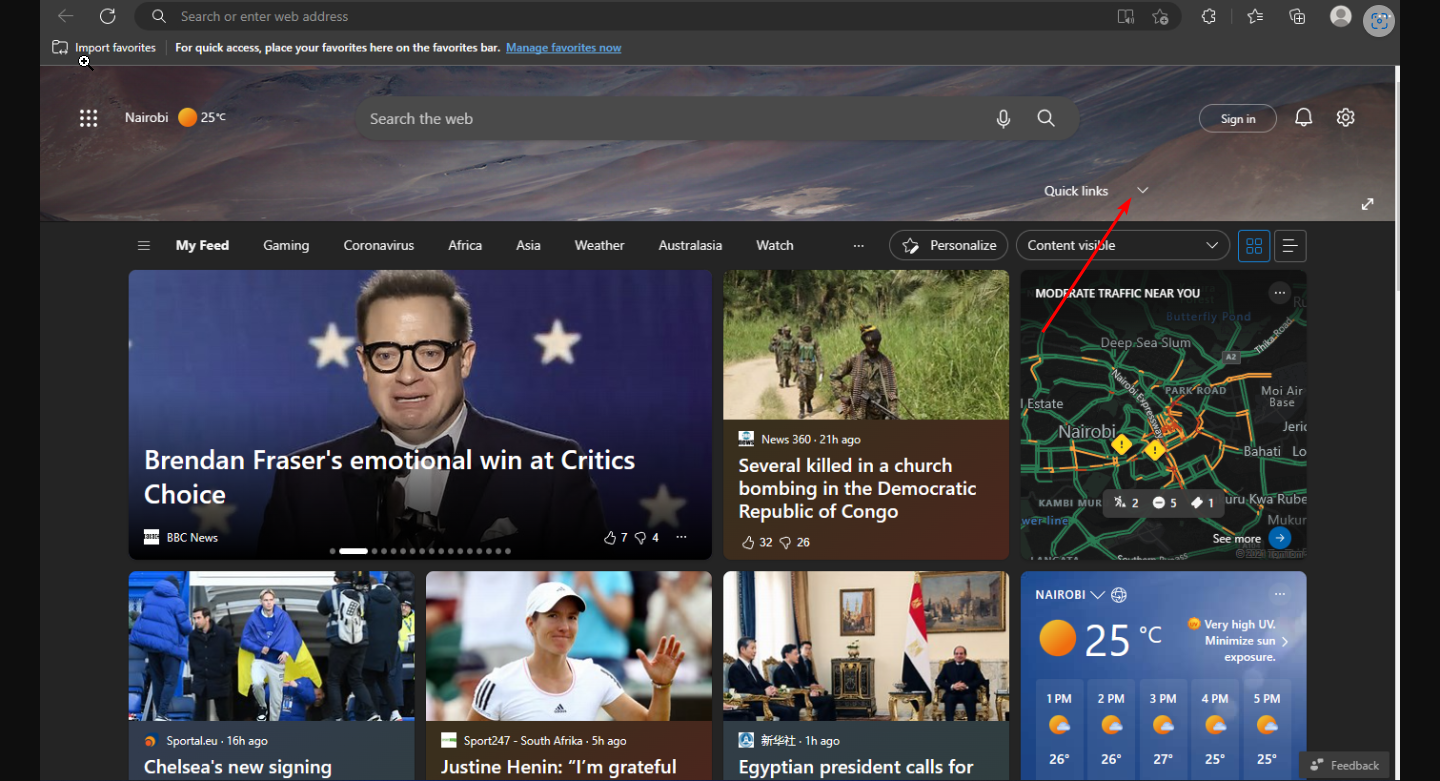Open the Australasia tab
This screenshot has height=781, width=1440.
click(690, 245)
